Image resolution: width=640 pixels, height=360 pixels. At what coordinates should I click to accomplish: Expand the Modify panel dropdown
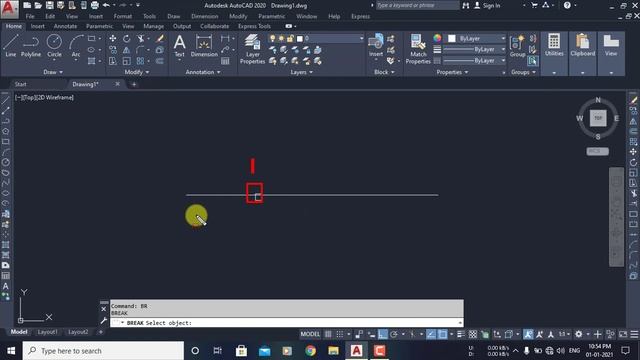point(137,72)
